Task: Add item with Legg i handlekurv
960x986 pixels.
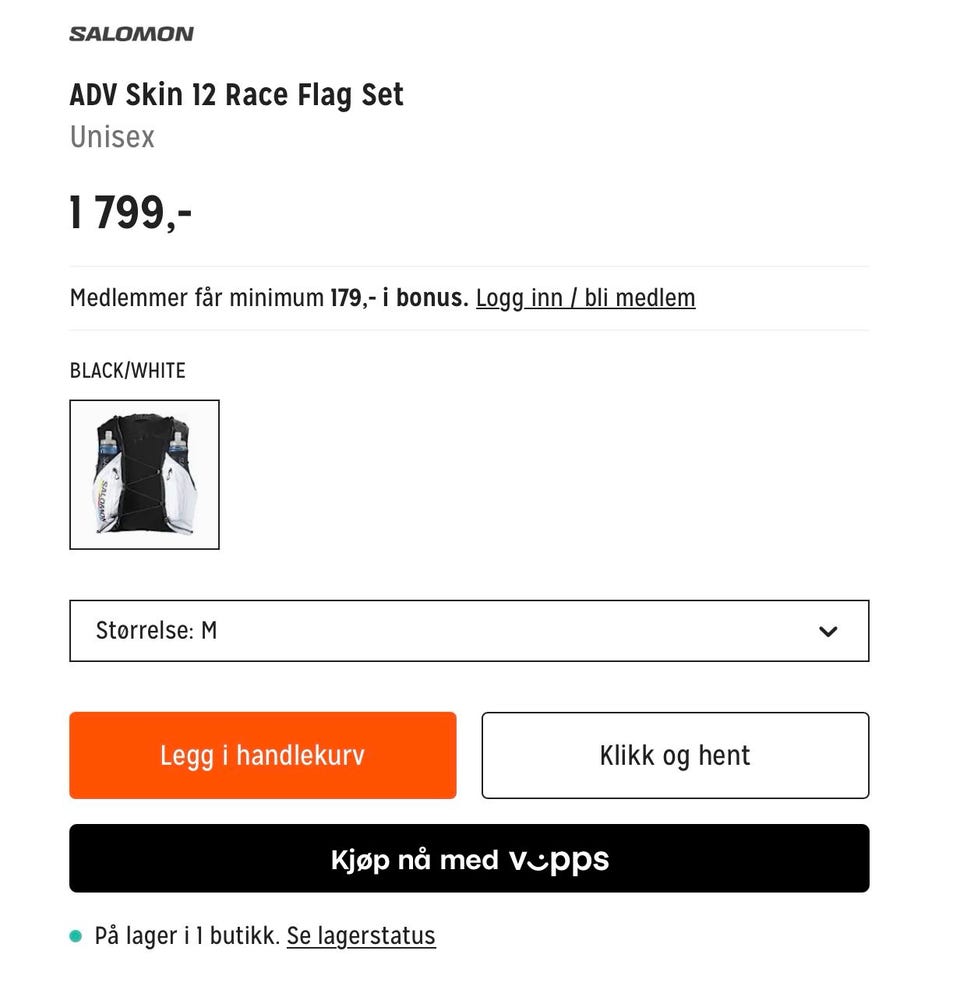Action: point(263,755)
